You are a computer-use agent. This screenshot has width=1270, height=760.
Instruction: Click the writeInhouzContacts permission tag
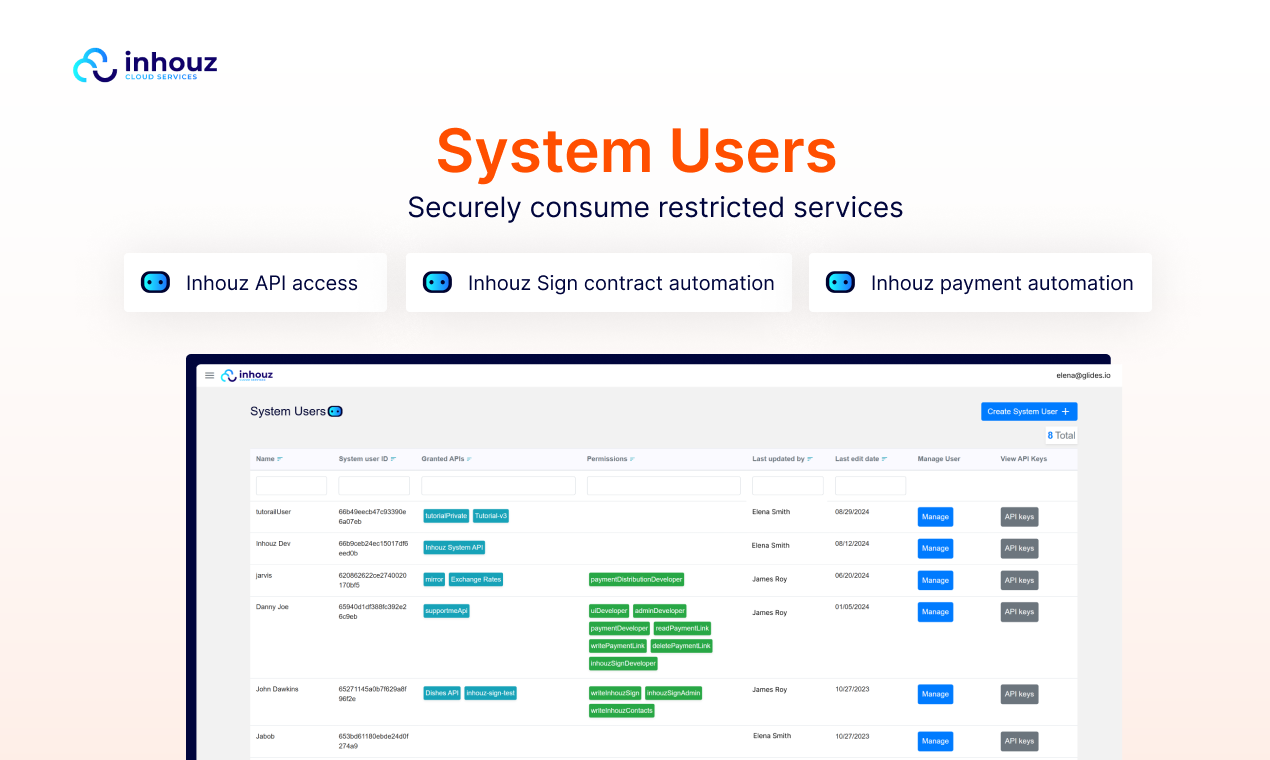coord(622,711)
